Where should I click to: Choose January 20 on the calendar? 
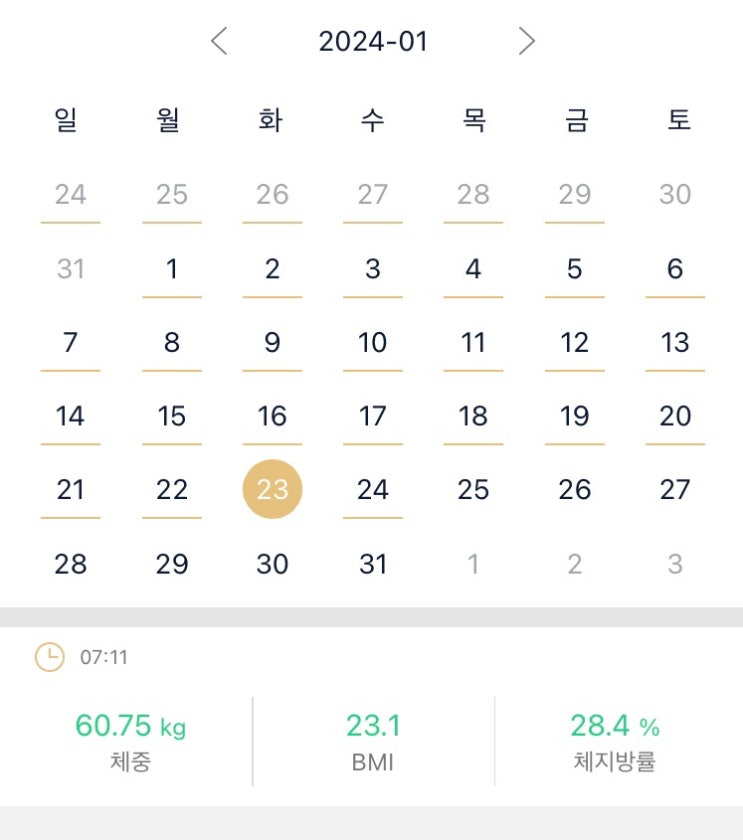(x=675, y=416)
